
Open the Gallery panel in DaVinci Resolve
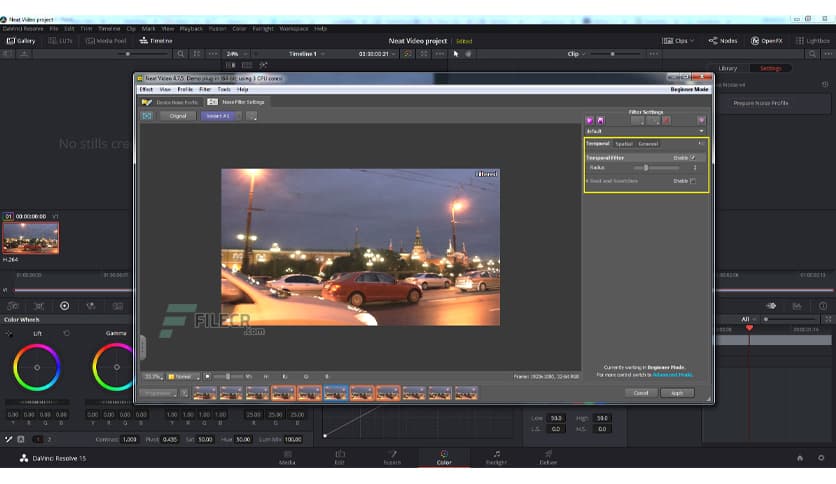[x=21, y=41]
